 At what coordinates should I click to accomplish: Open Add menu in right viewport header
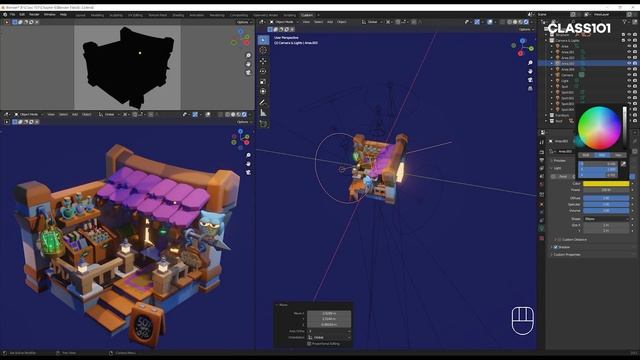coord(330,22)
